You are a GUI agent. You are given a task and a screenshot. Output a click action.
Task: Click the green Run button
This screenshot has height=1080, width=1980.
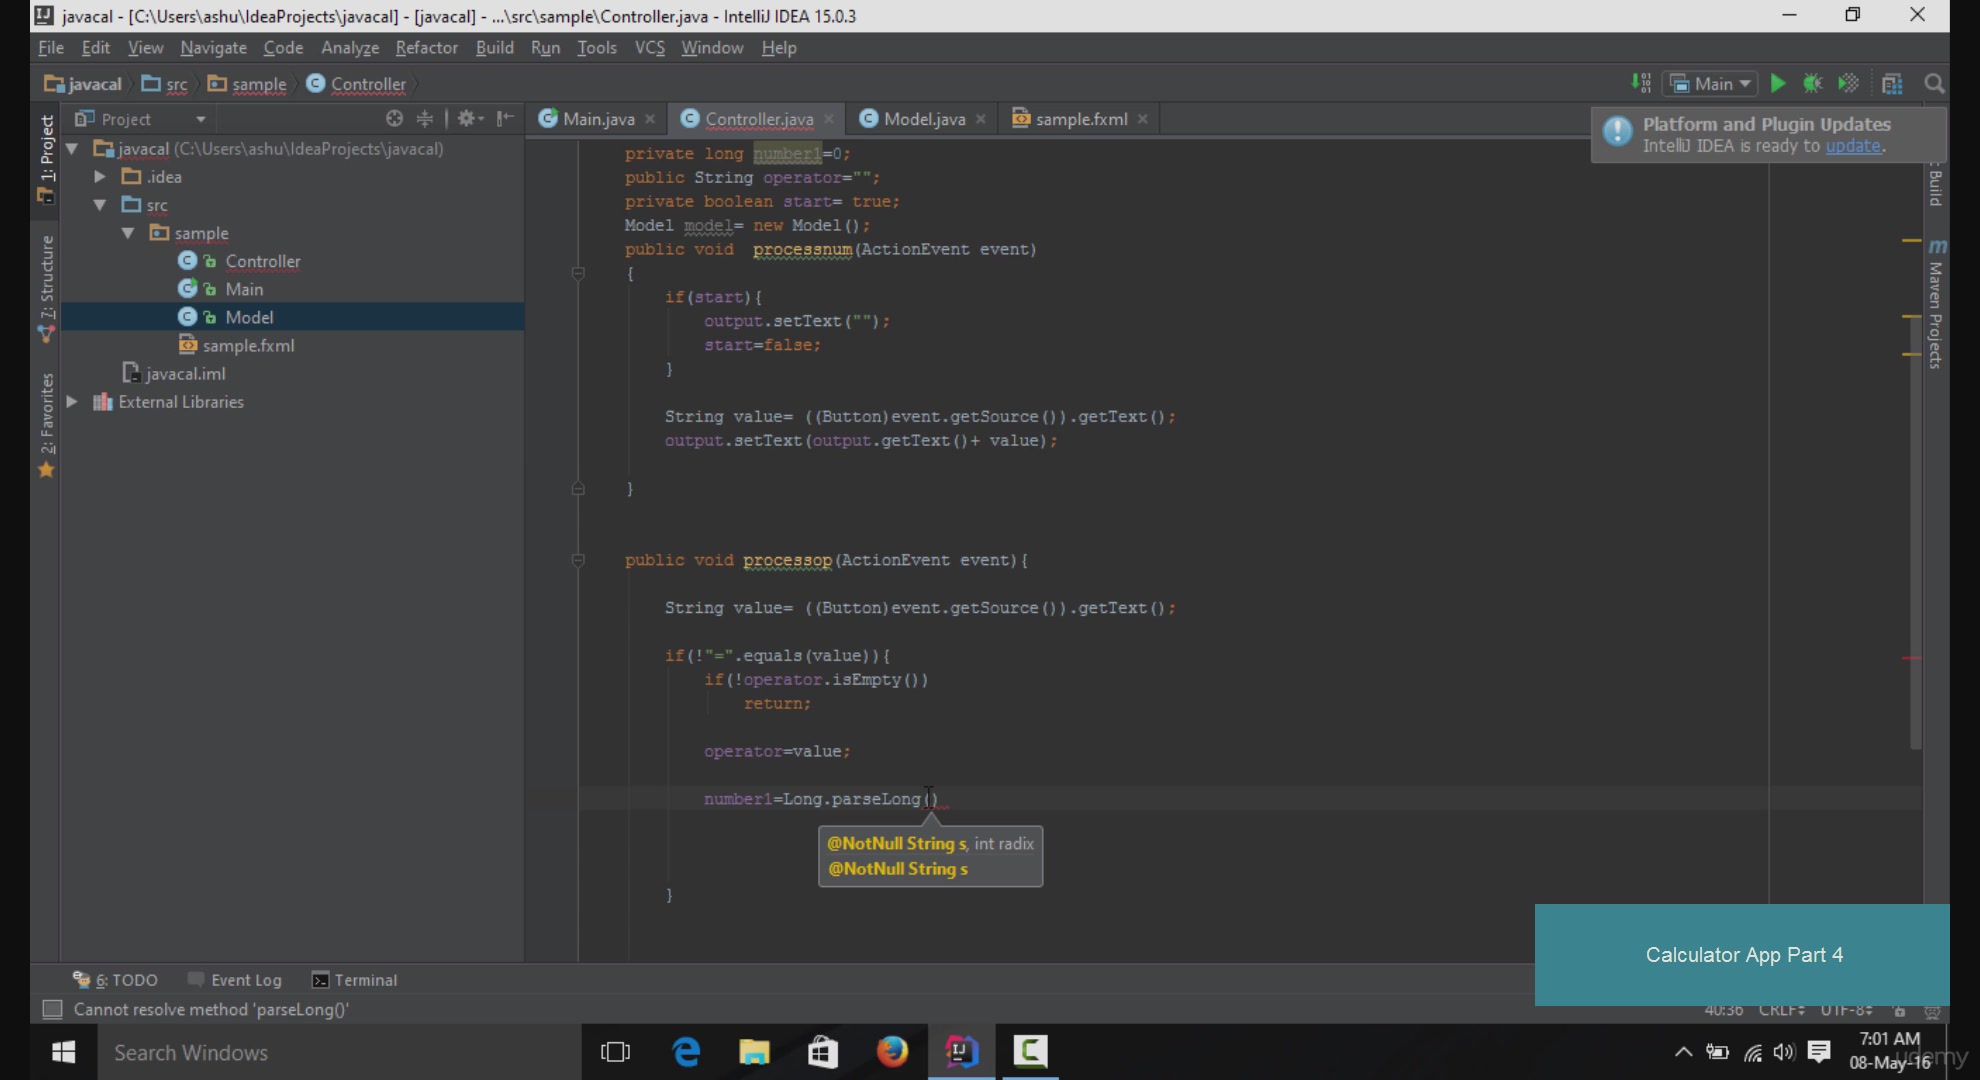click(x=1778, y=84)
